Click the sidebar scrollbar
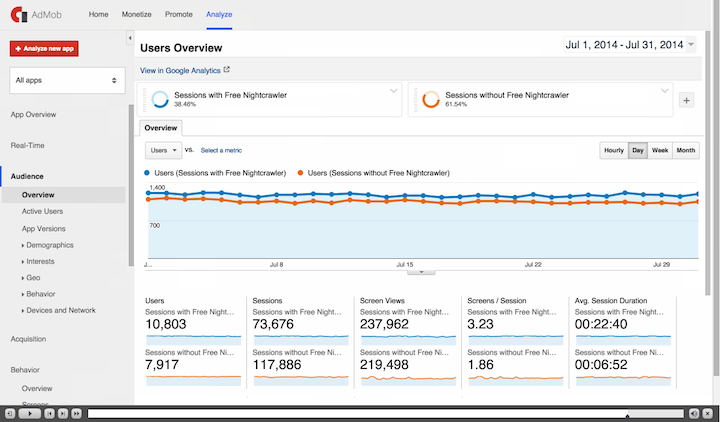Viewport: 720px width, 422px height. tap(131, 186)
